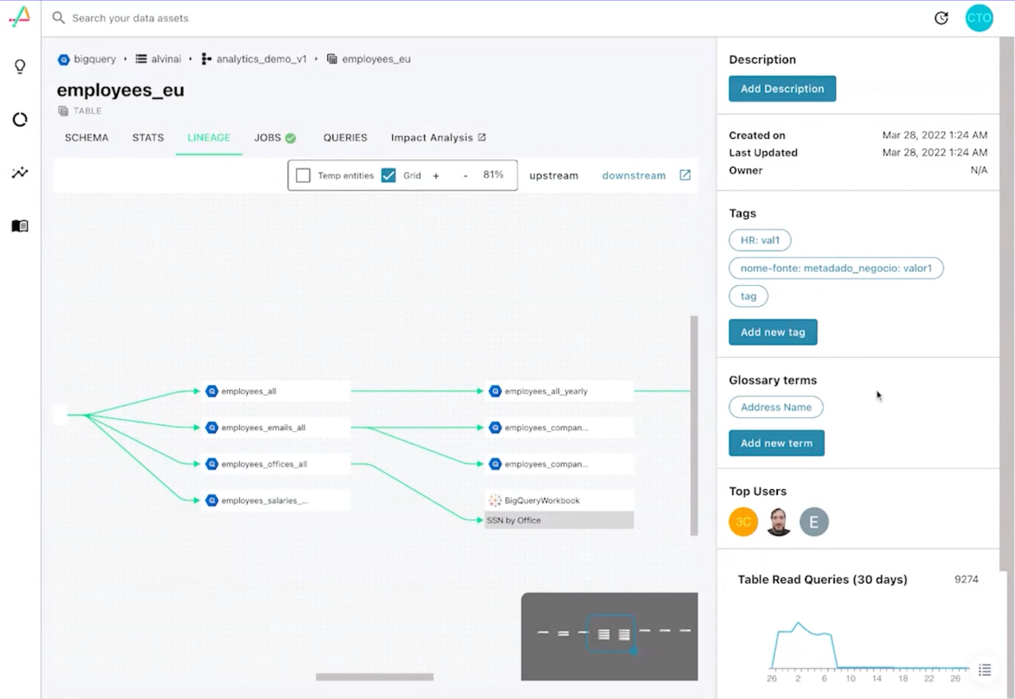Open the SCHEMA tab
1015x699 pixels.
(x=87, y=137)
